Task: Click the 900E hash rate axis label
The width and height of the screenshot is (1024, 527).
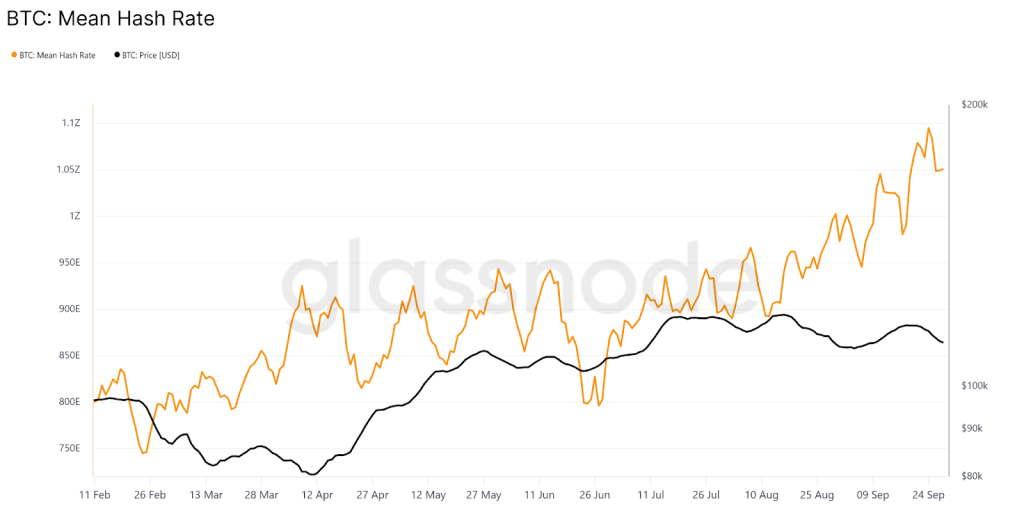Action: (69, 309)
